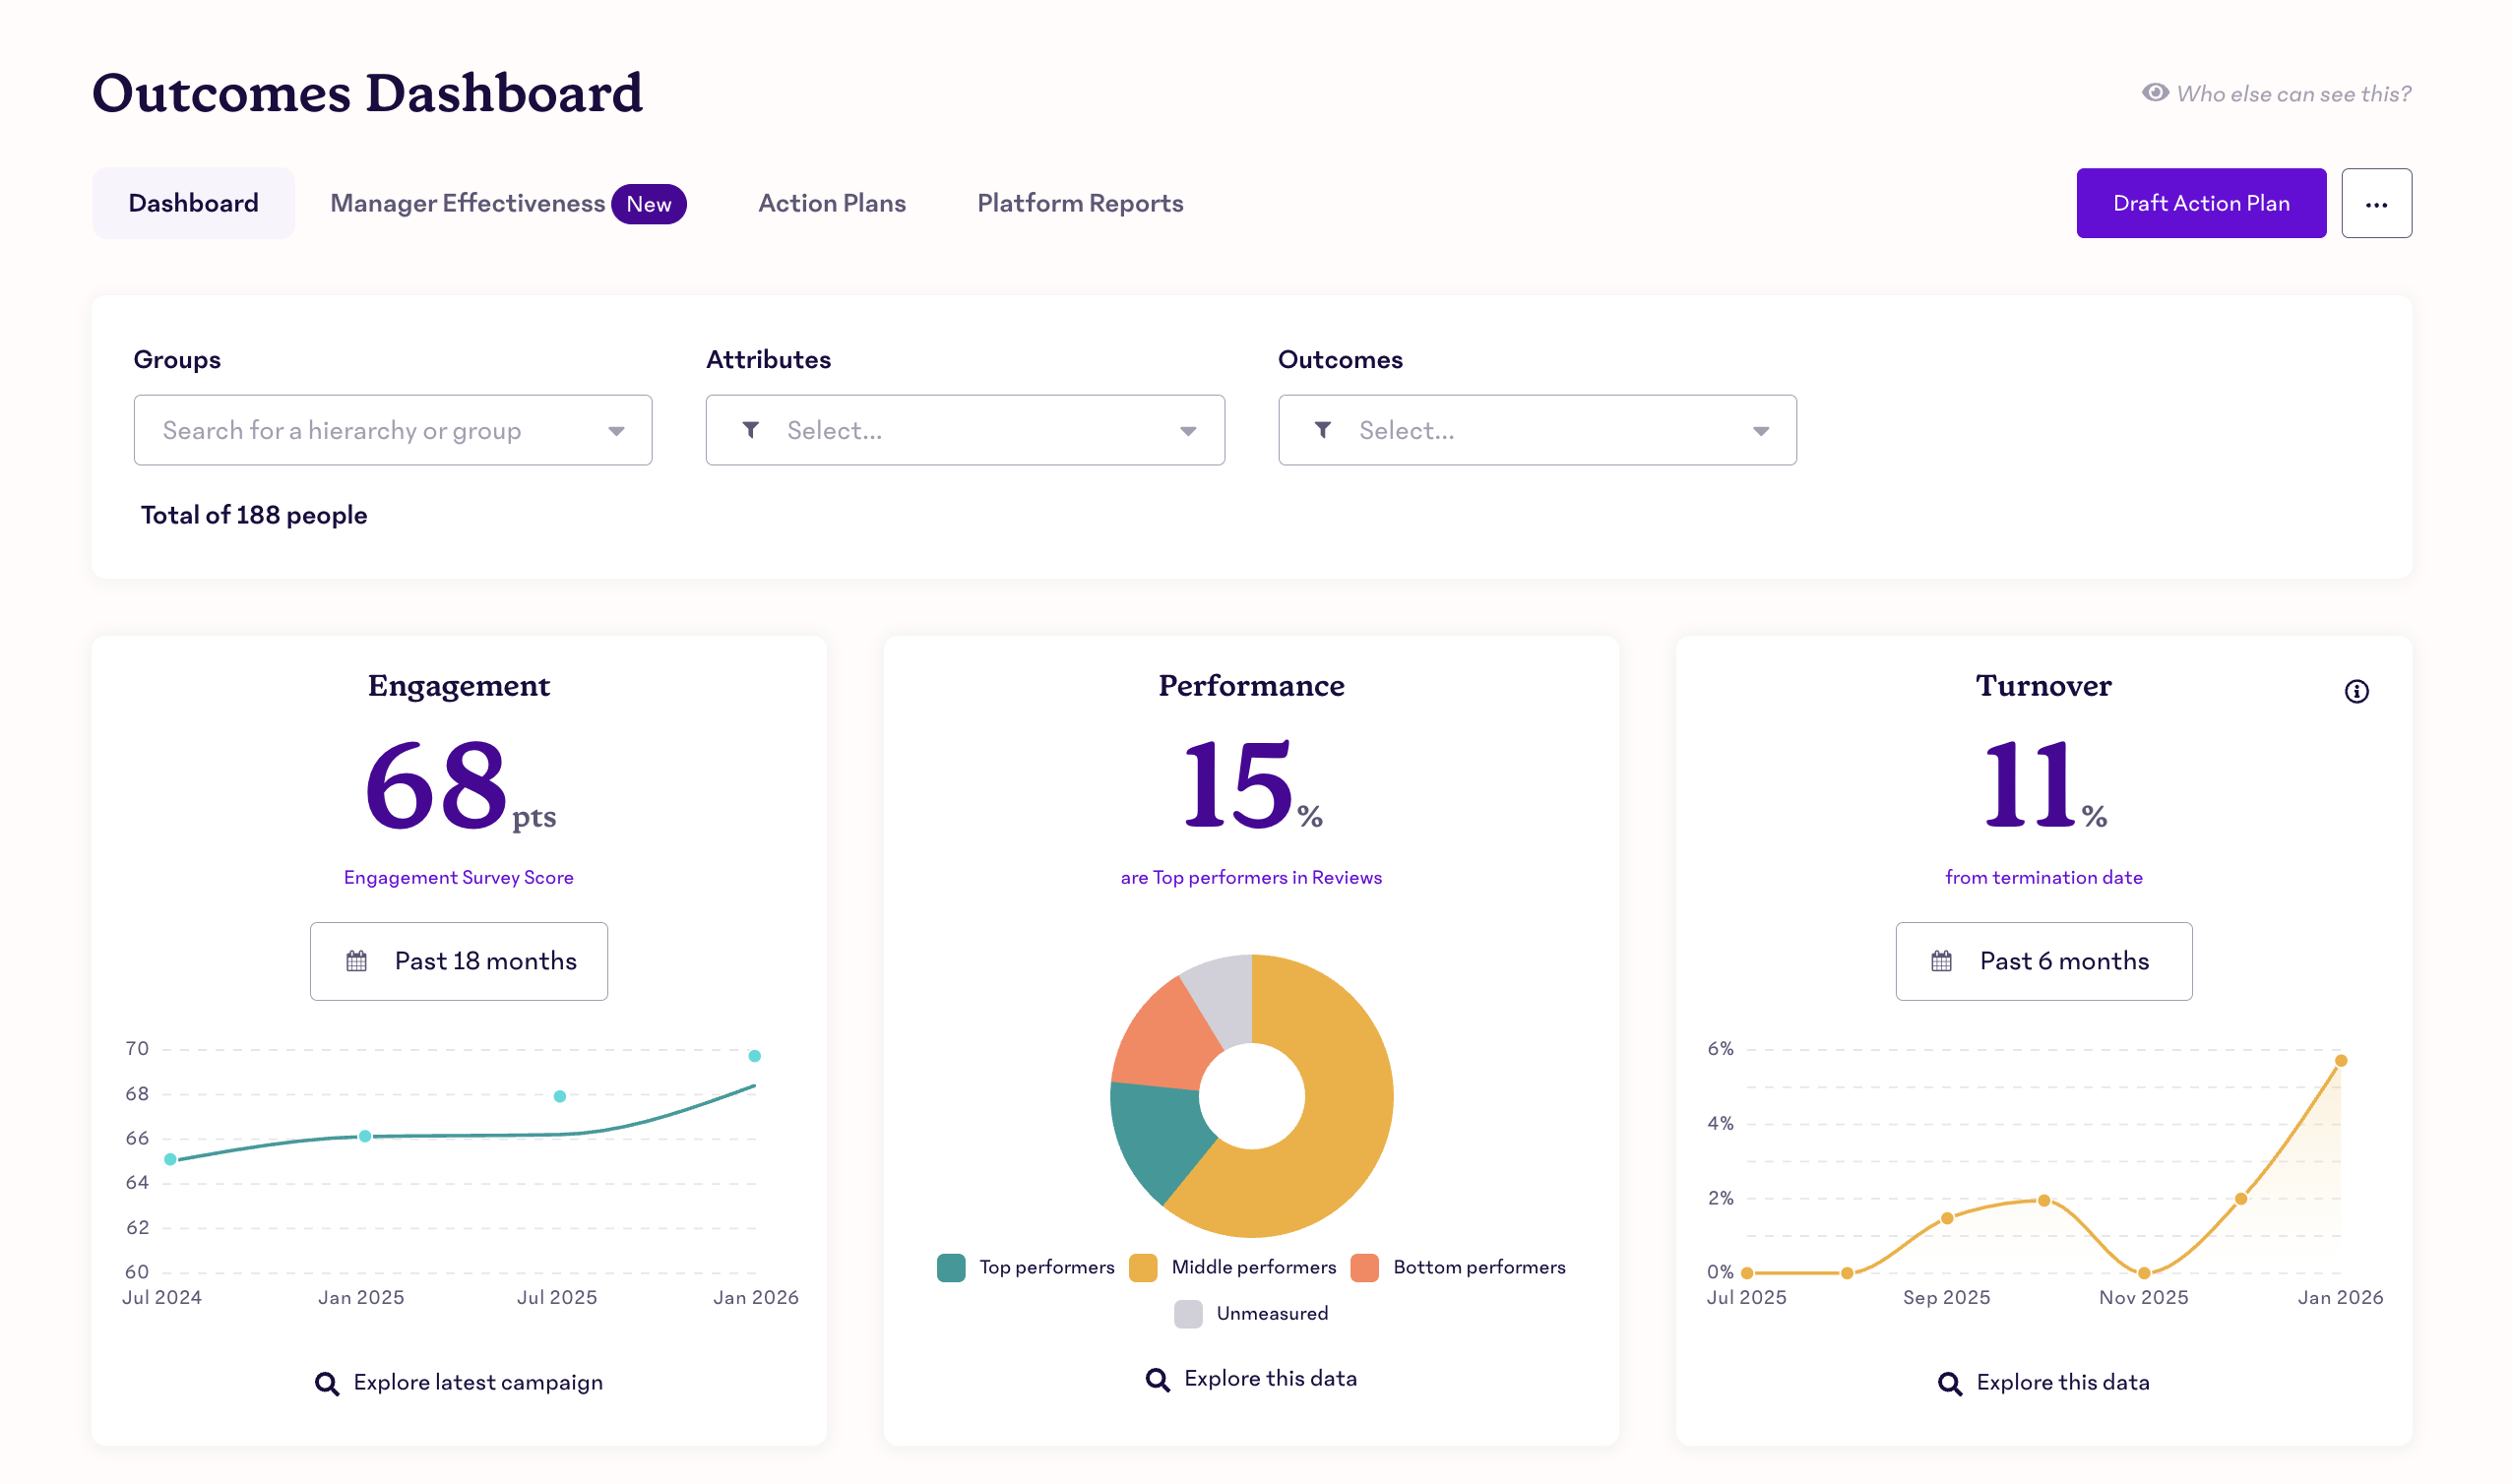Switch to the Manager Effectiveness tab

pos(467,203)
